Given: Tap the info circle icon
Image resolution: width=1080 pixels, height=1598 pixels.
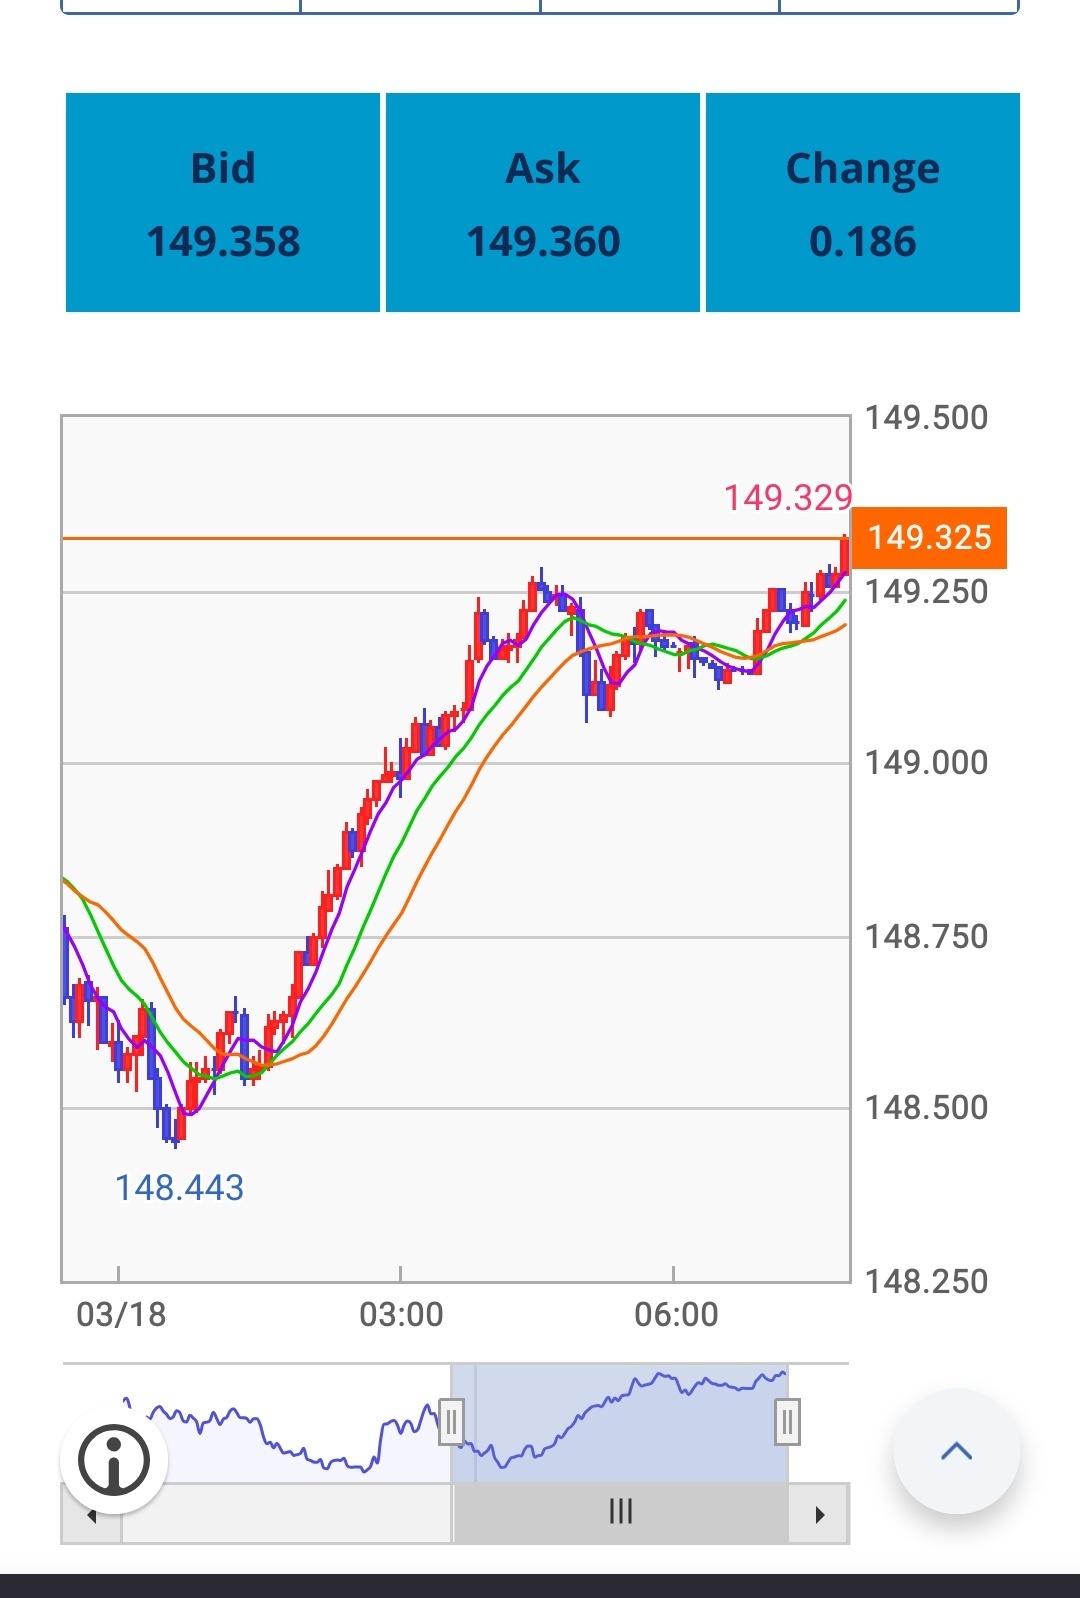Looking at the screenshot, I should click(114, 1460).
